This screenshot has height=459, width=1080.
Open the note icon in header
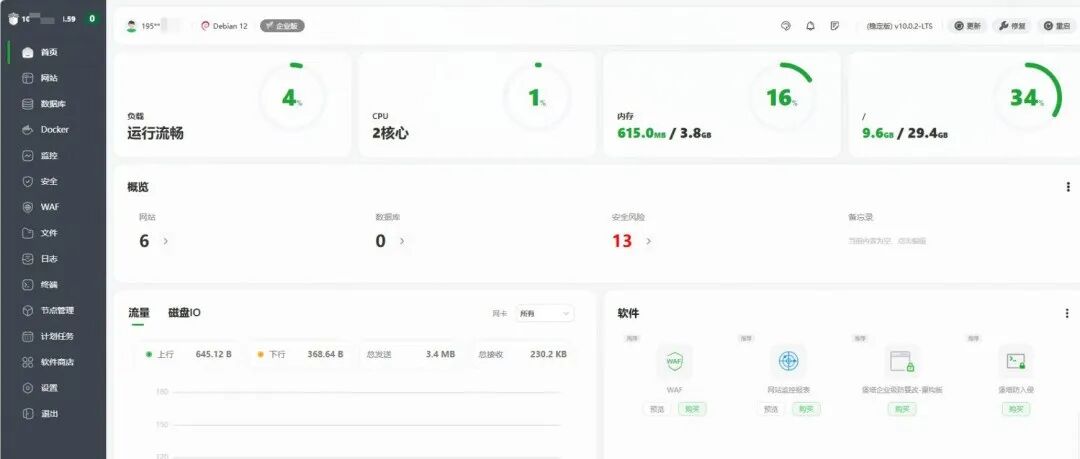pyautogui.click(x=835, y=26)
